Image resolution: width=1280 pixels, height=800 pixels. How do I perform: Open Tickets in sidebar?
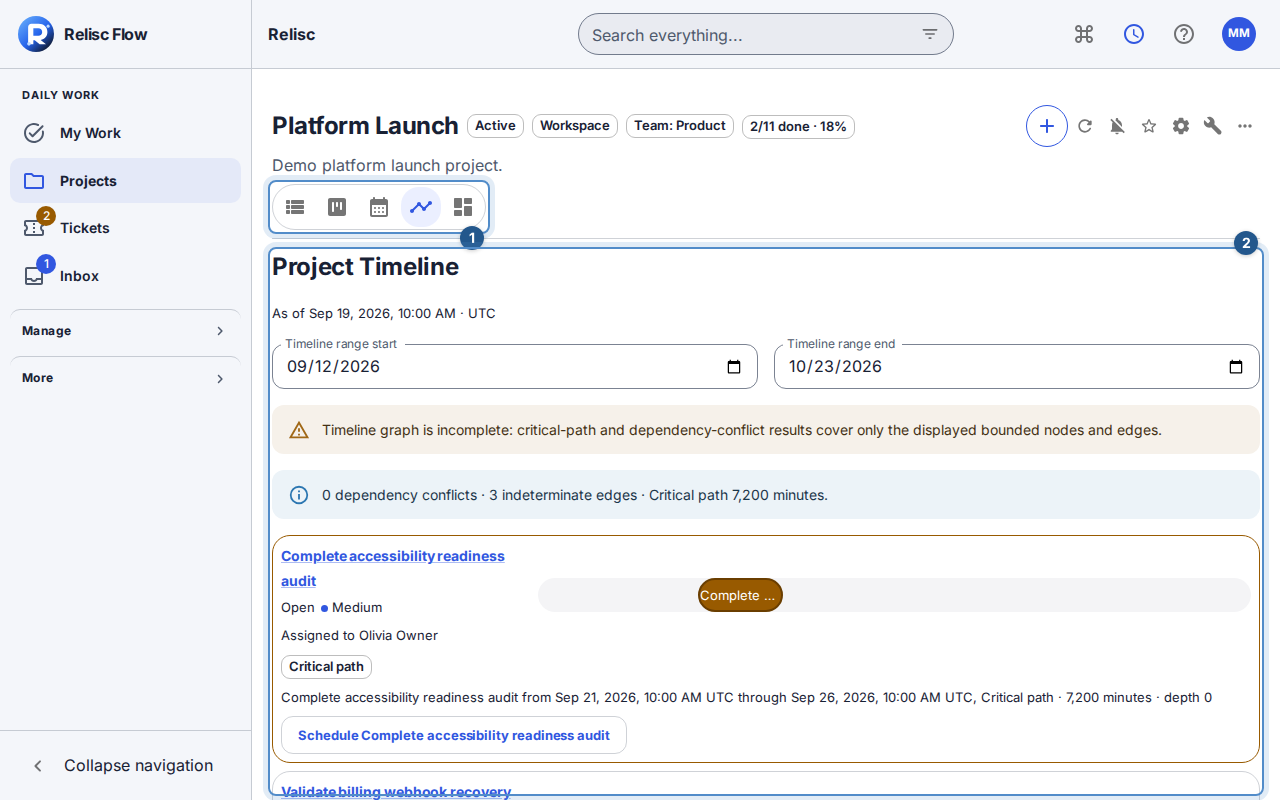click(126, 228)
